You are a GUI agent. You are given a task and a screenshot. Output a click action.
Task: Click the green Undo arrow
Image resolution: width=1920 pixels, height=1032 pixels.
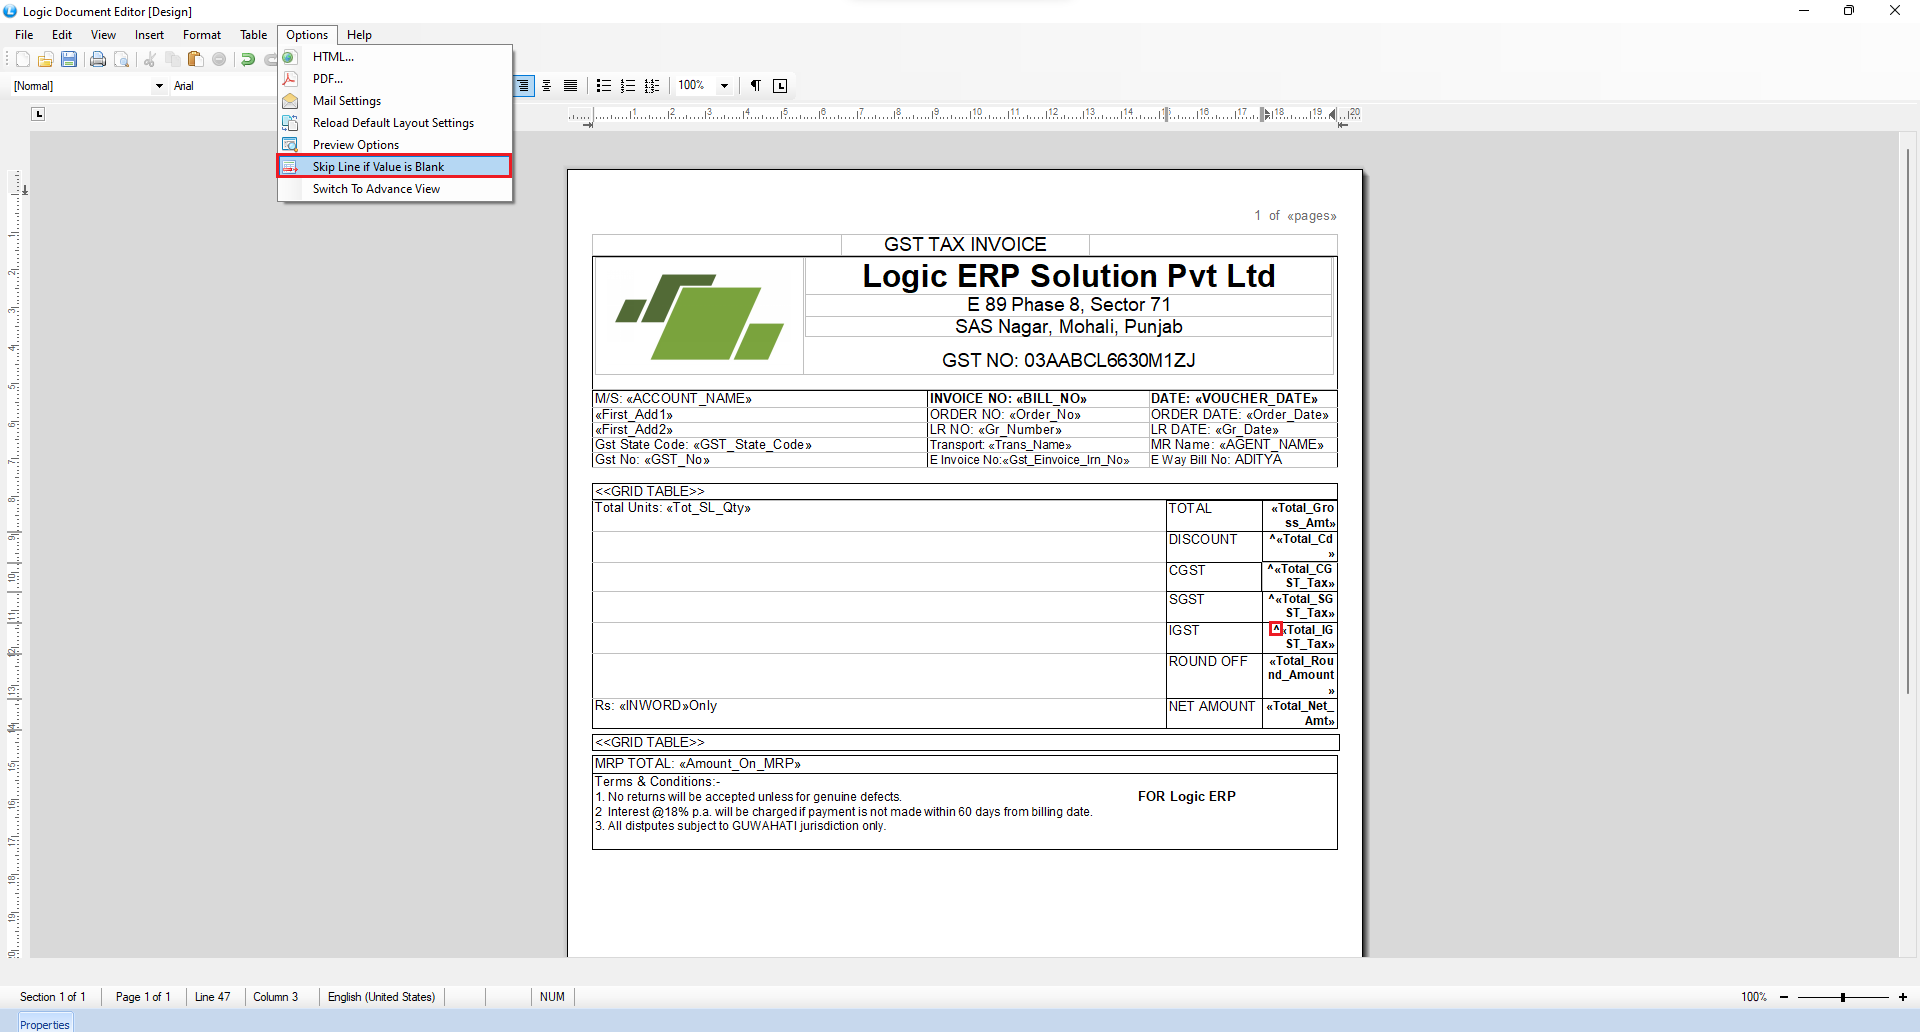tap(247, 60)
